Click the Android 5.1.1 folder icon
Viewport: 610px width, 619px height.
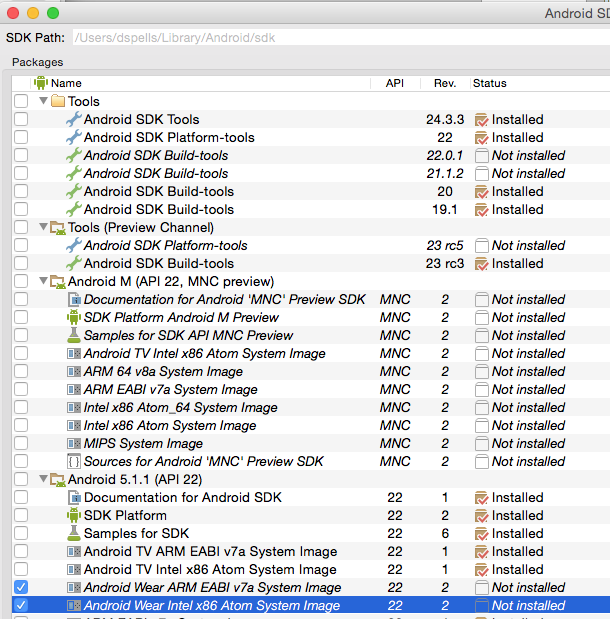tap(58, 479)
